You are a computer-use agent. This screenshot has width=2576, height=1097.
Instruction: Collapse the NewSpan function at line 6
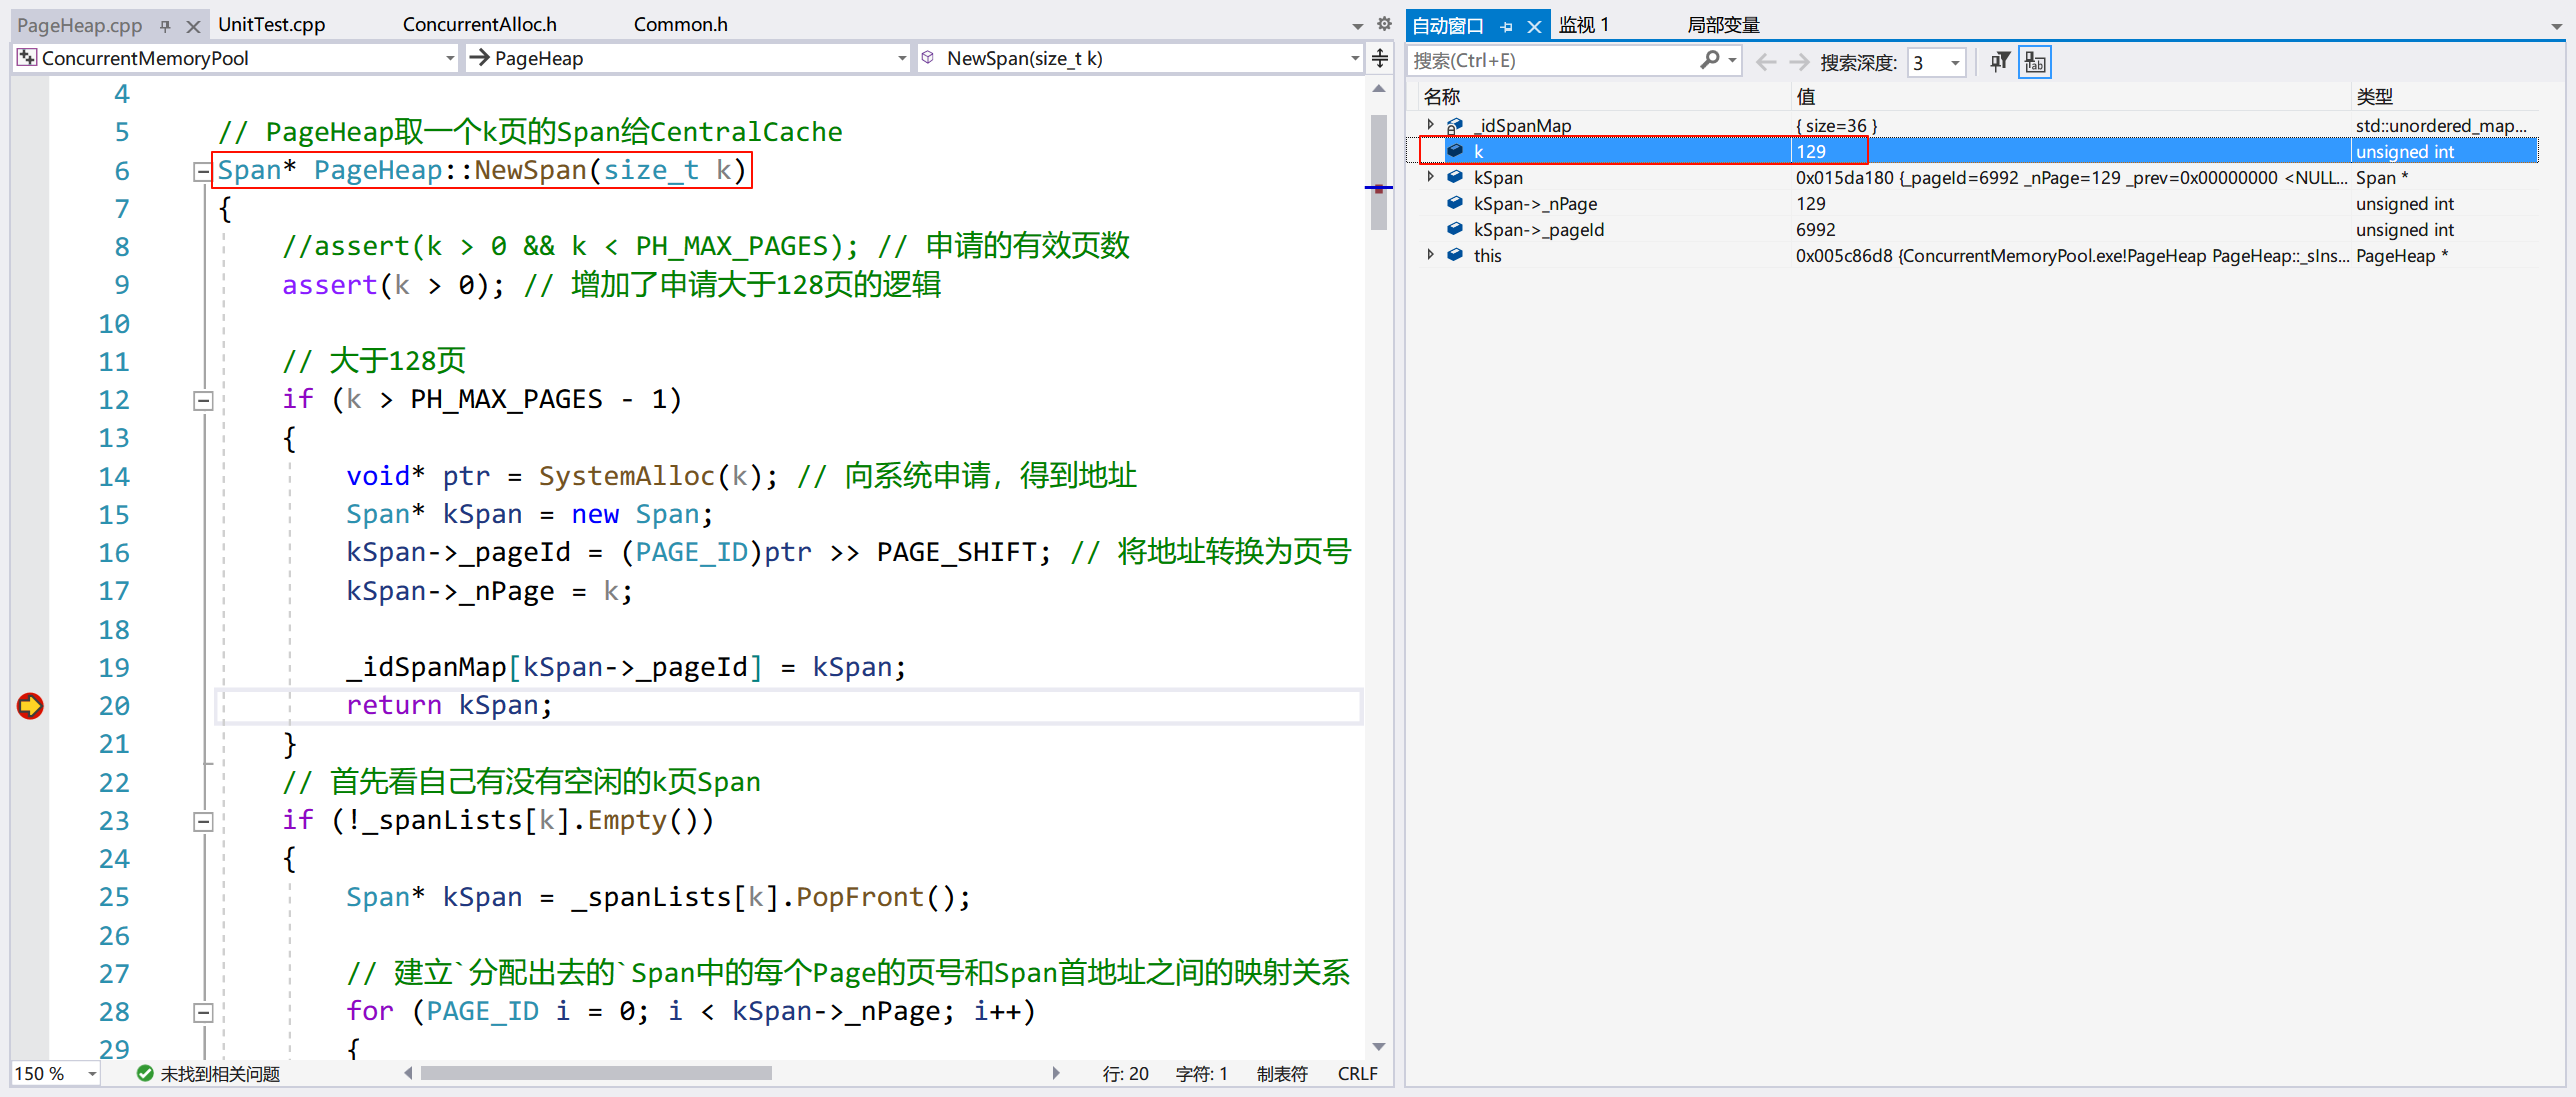[x=202, y=172]
